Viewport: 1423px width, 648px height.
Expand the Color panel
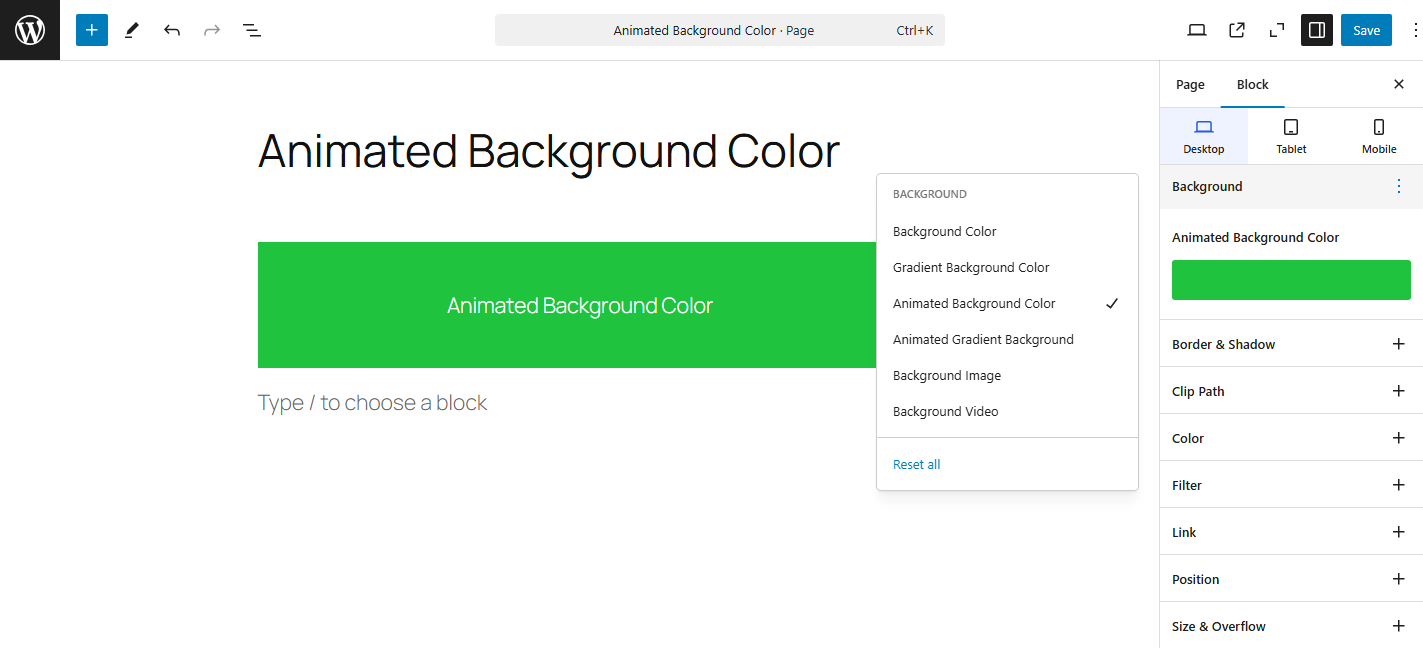point(1291,438)
